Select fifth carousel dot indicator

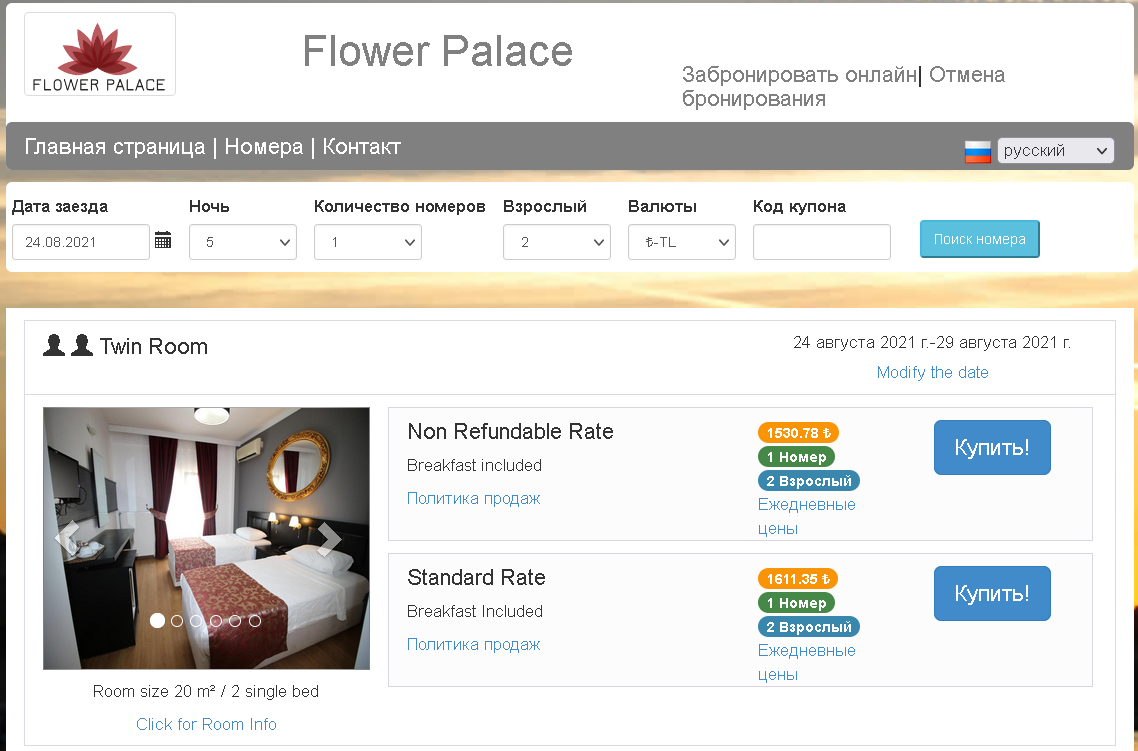coord(235,620)
